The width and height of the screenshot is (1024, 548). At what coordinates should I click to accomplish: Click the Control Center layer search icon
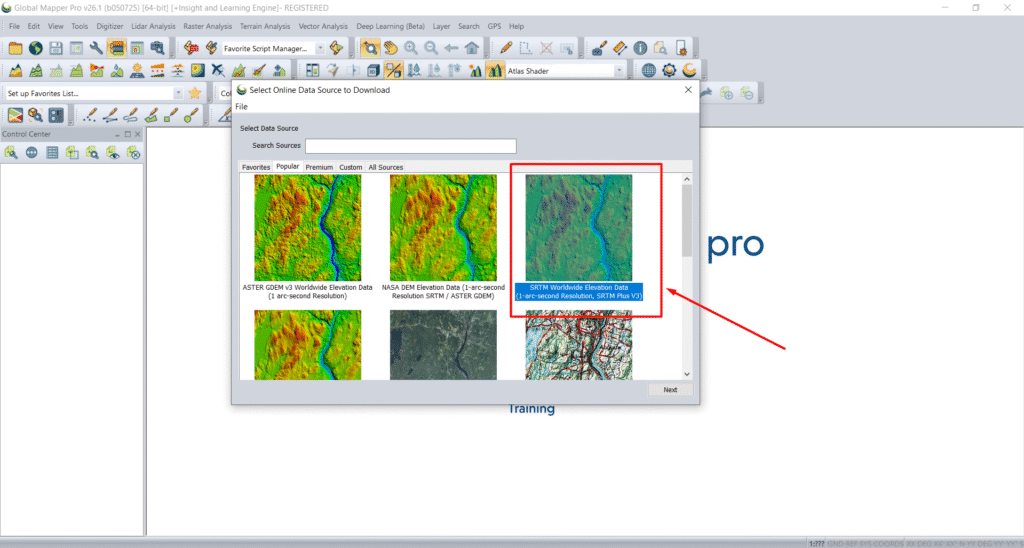pyautogui.click(x=93, y=153)
